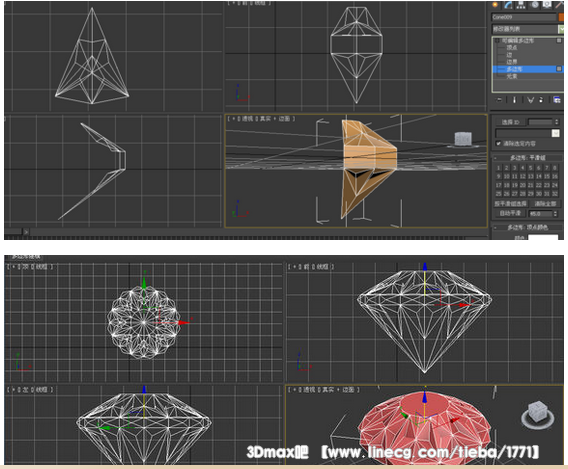Open the Display command panel tab
Image resolution: width=568 pixels, height=469 pixels.
click(547, 5)
